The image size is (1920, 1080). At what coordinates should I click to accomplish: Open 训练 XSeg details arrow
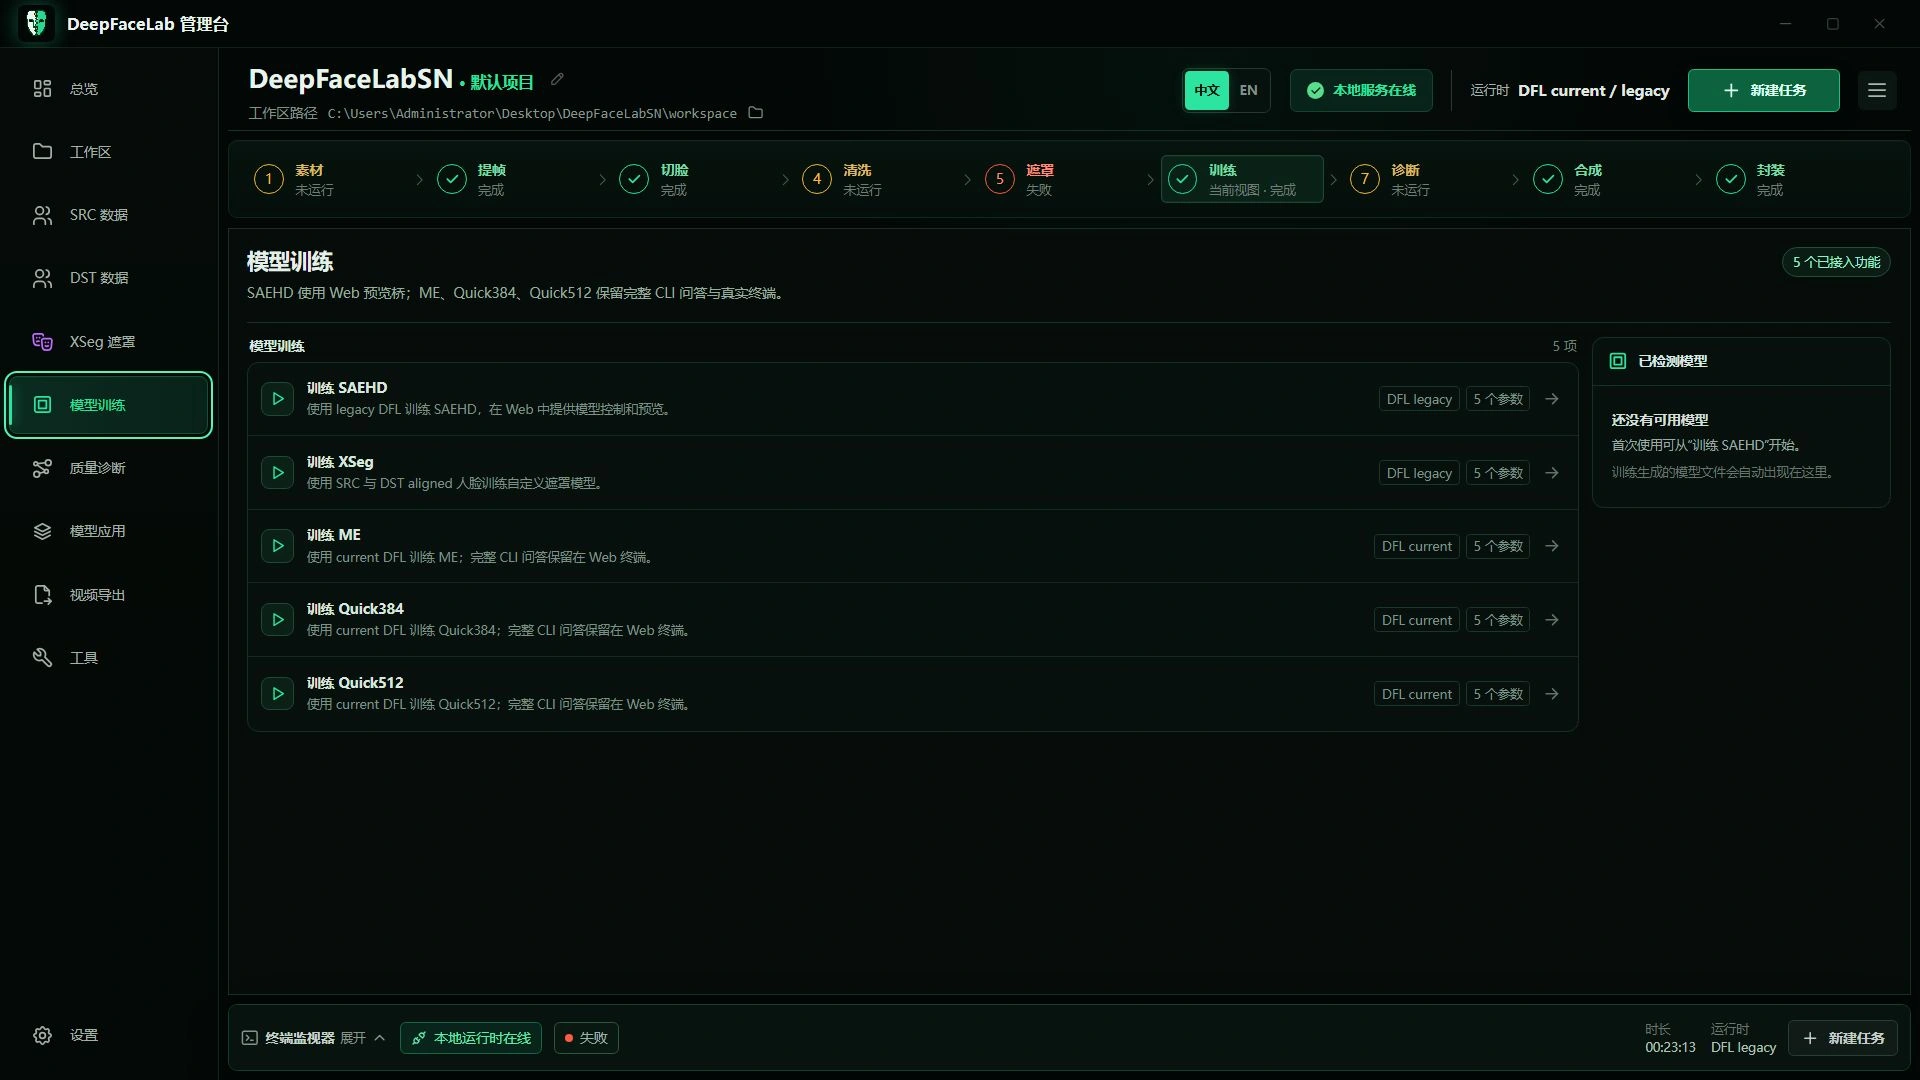click(x=1552, y=473)
